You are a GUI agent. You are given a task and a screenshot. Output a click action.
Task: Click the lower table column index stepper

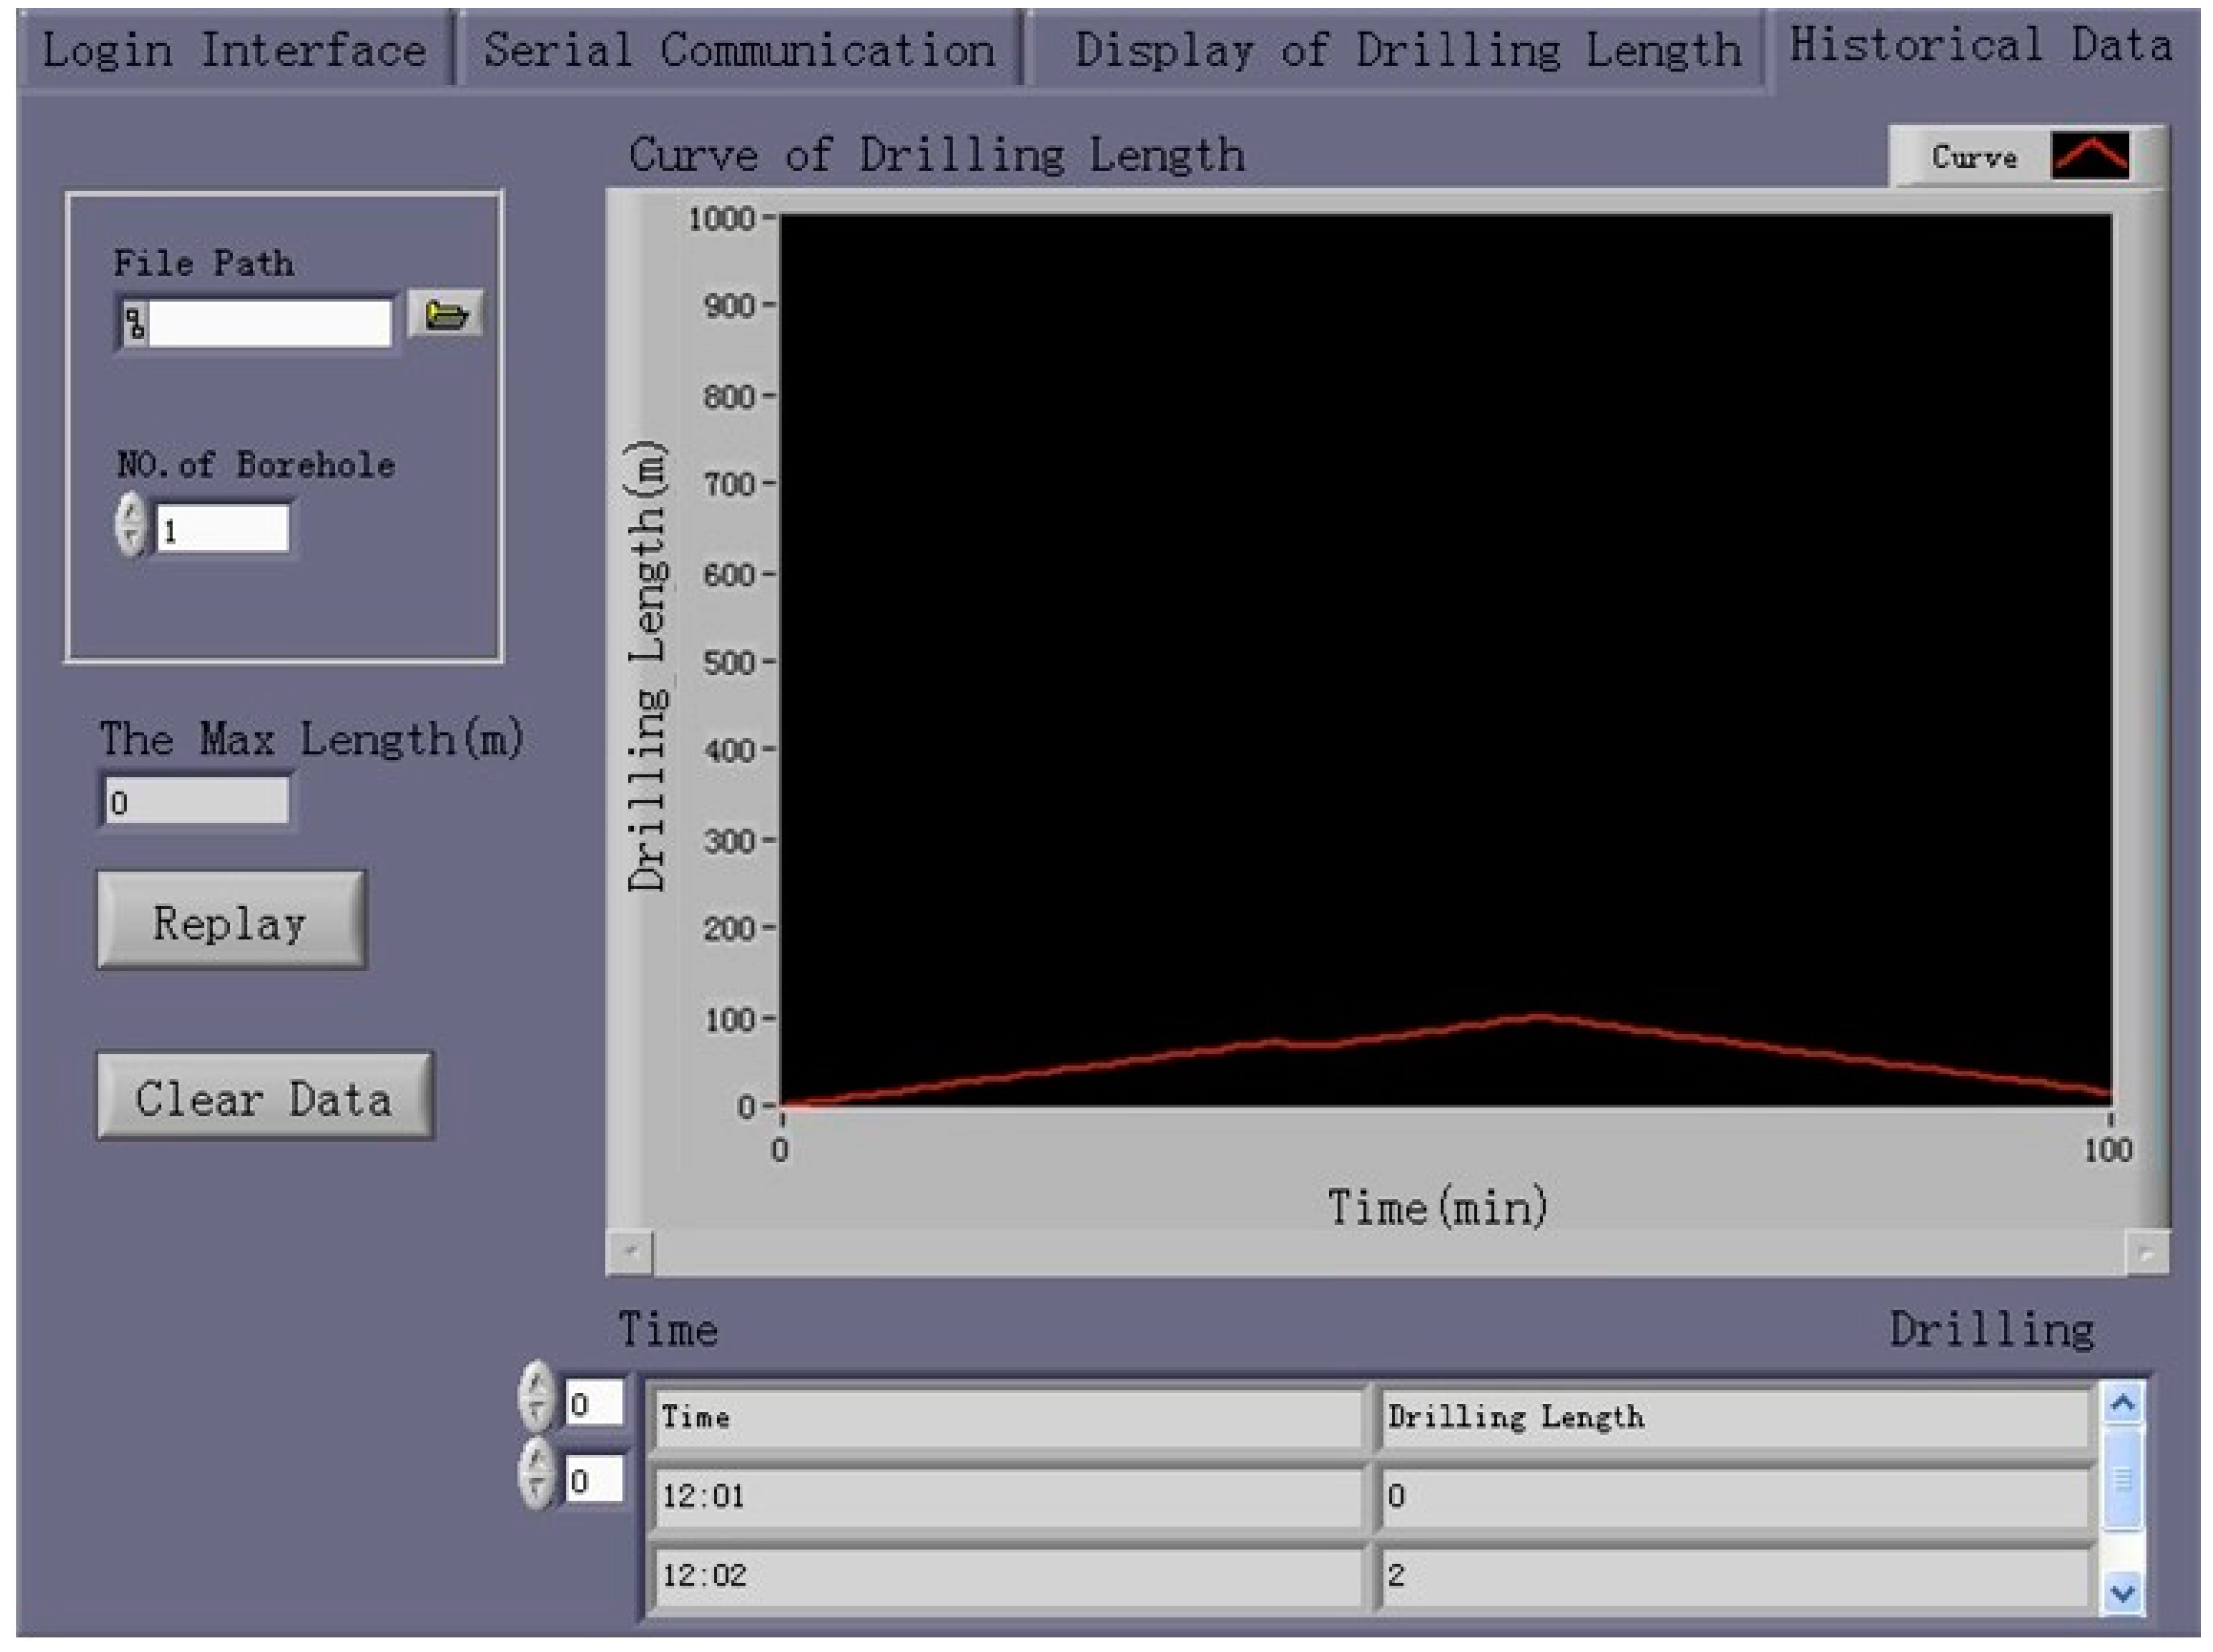[536, 1474]
